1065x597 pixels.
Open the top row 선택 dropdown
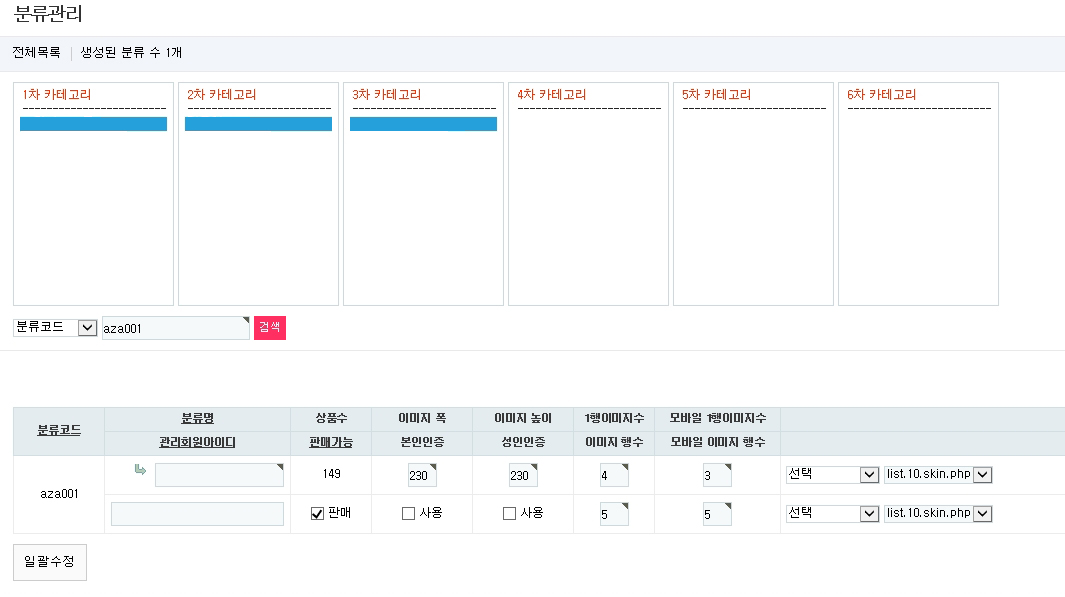[832, 475]
